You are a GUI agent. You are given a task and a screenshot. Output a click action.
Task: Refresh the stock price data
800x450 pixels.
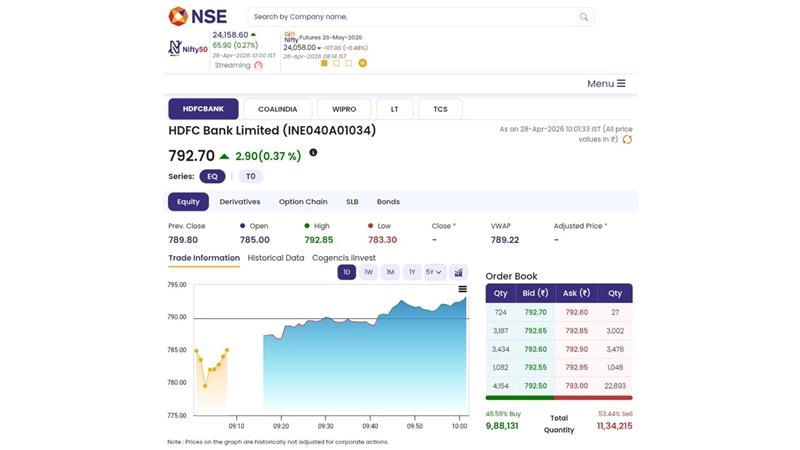coord(627,140)
